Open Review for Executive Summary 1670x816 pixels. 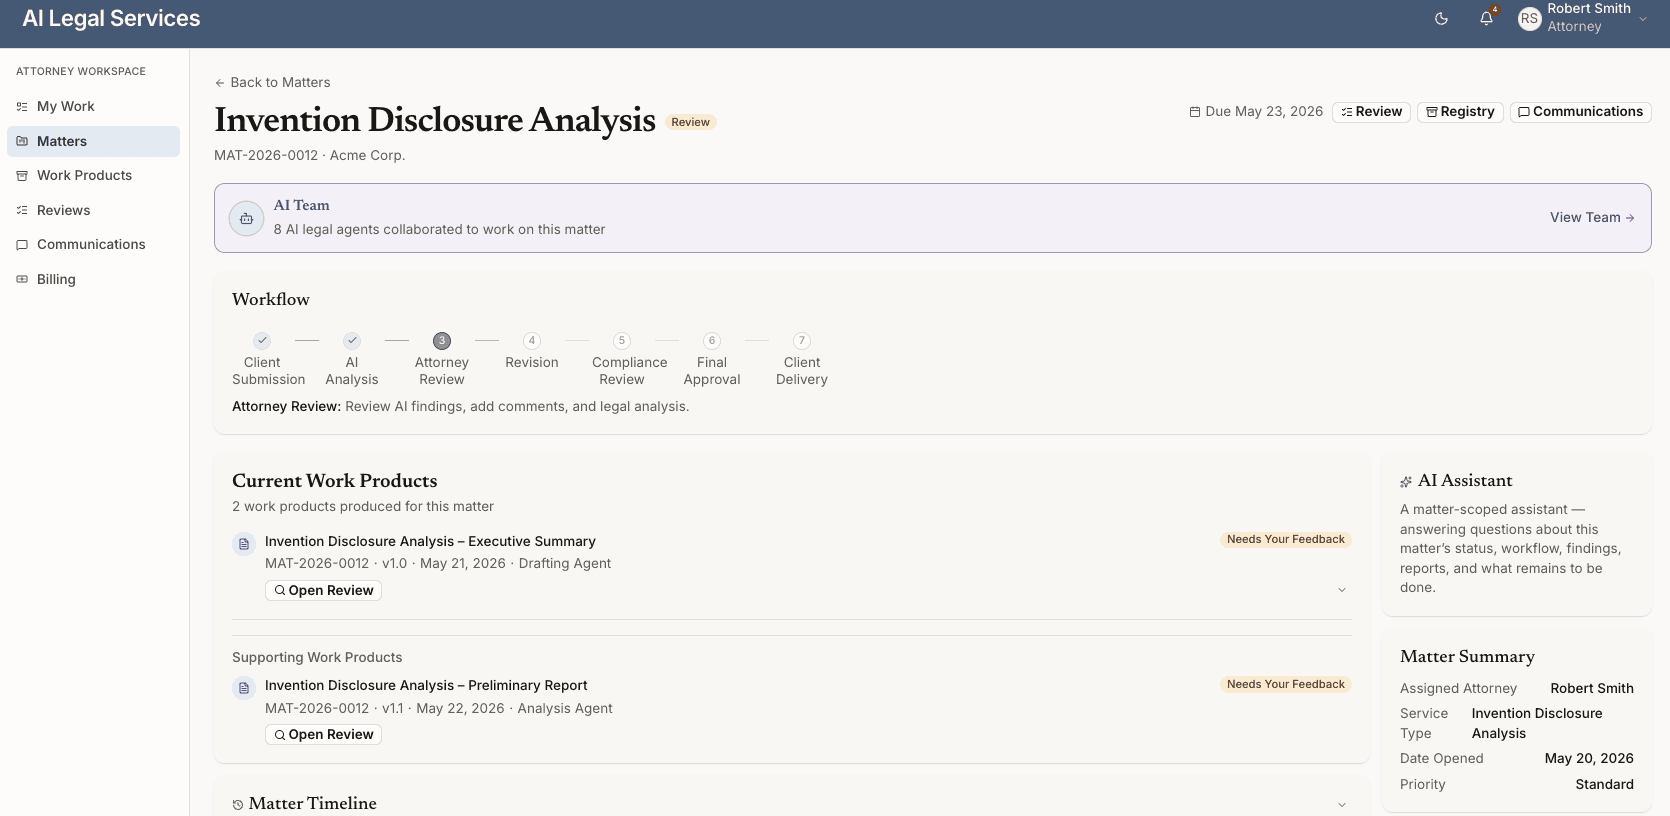point(323,590)
